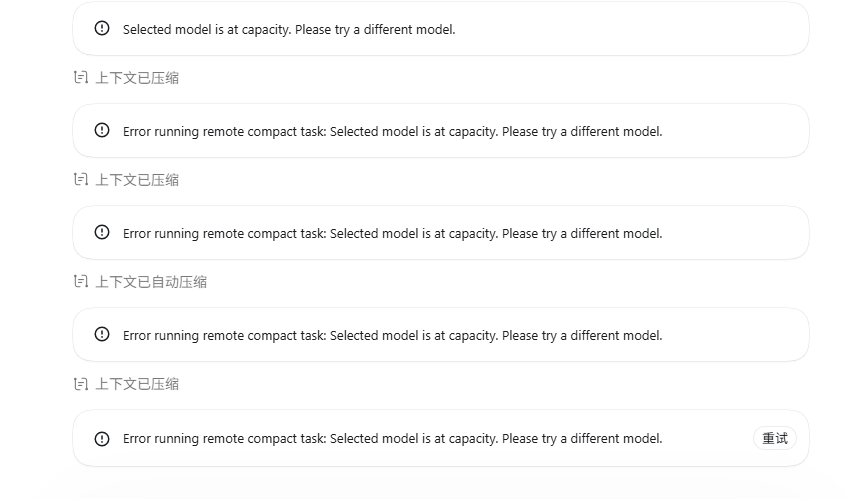
Task: Click warning icon in error above 上下文已自动压缩
Action: [x=102, y=232]
